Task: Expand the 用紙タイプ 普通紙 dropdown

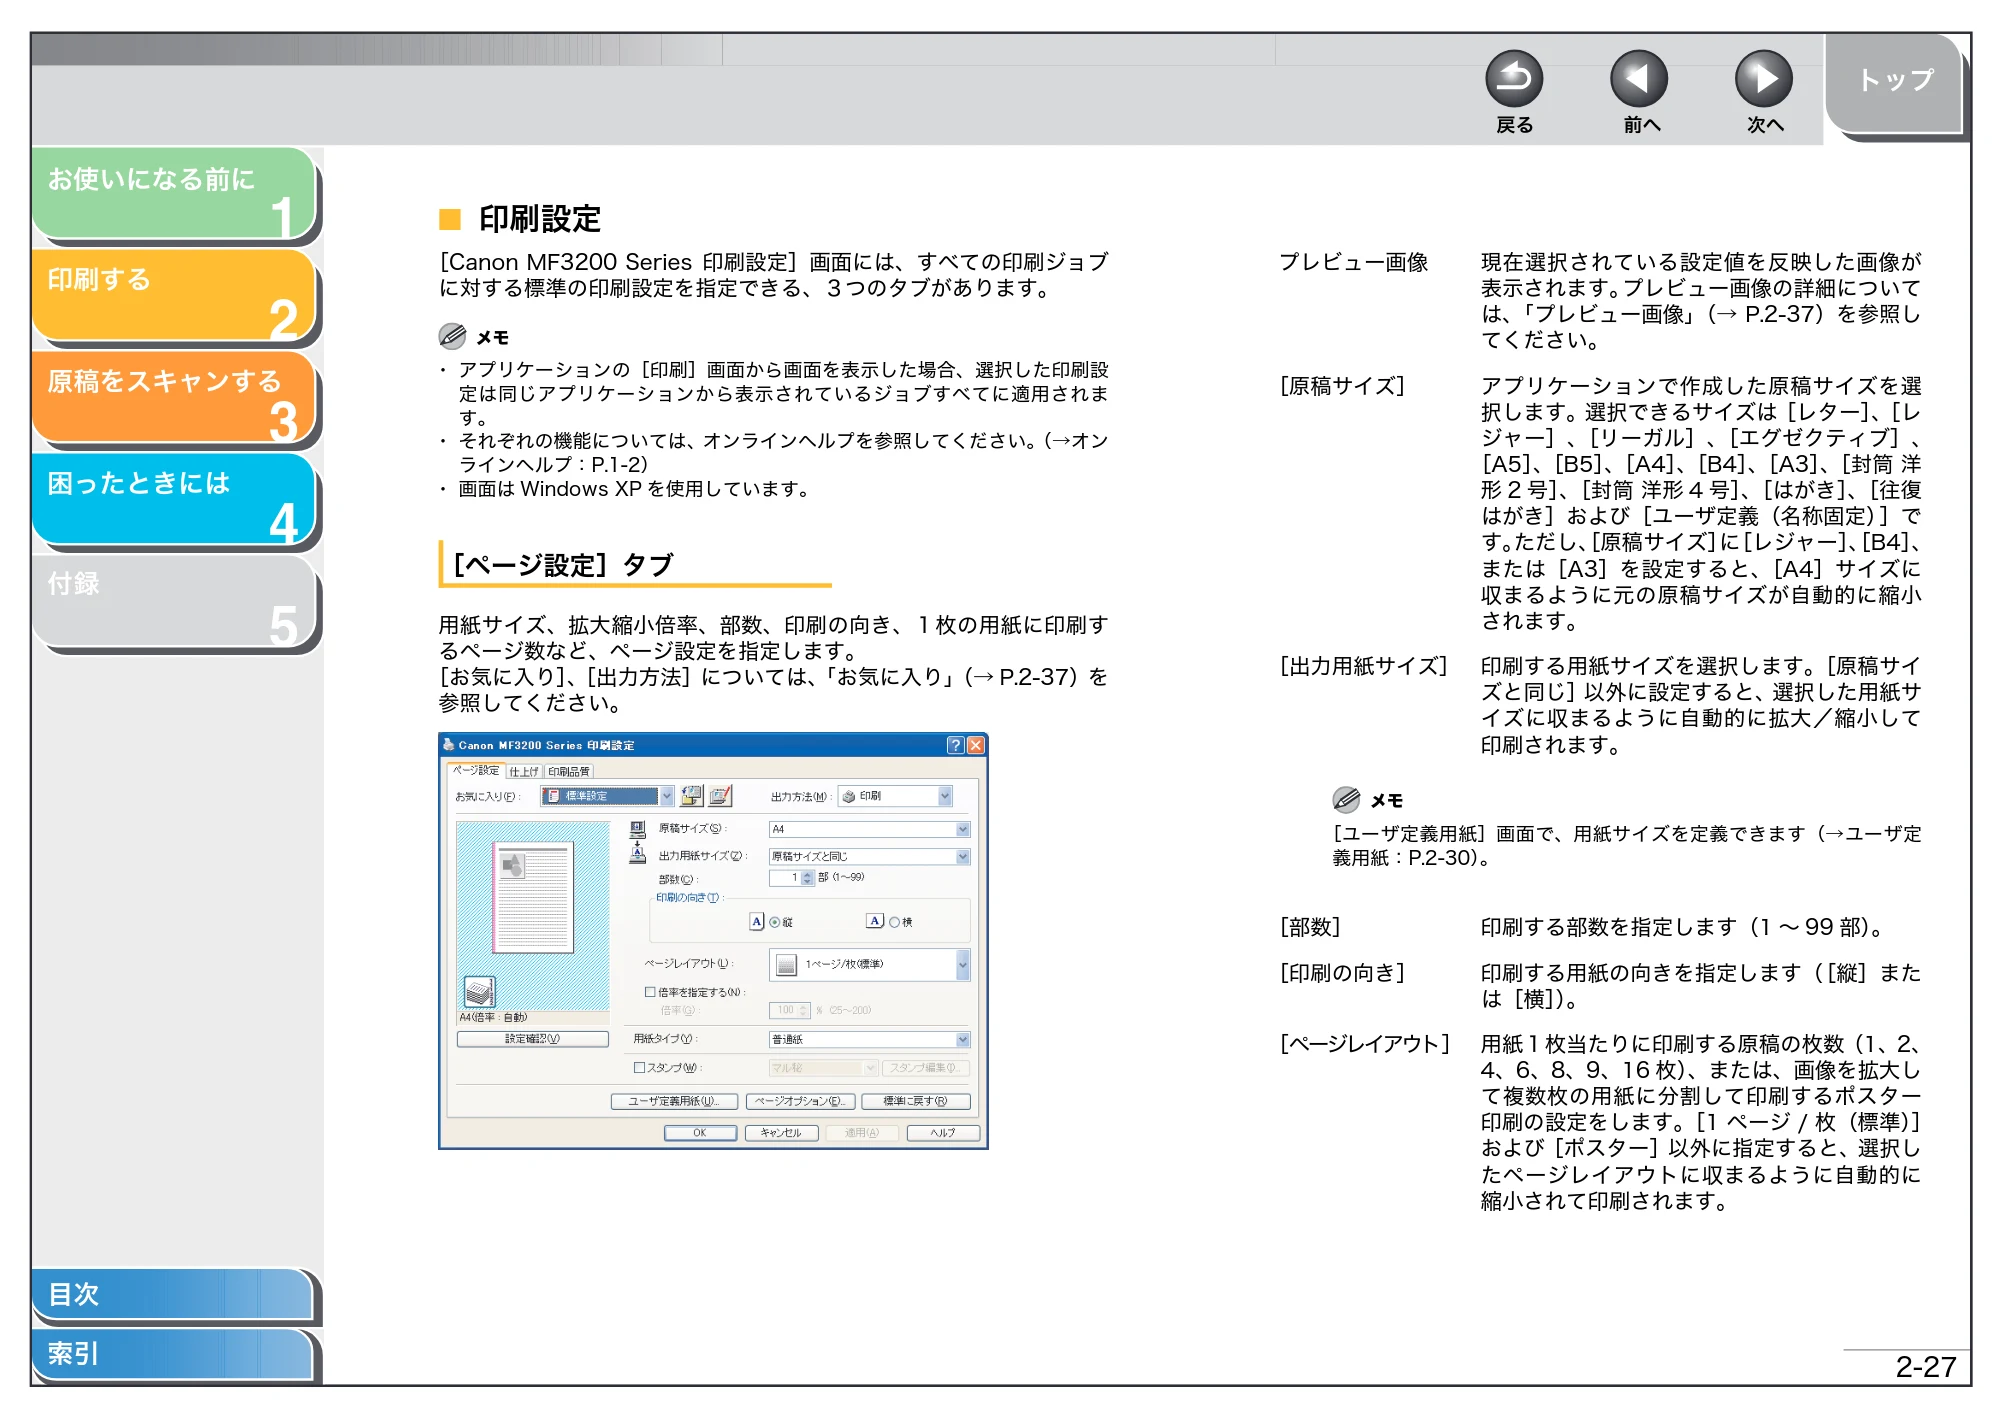Action: point(963,1039)
